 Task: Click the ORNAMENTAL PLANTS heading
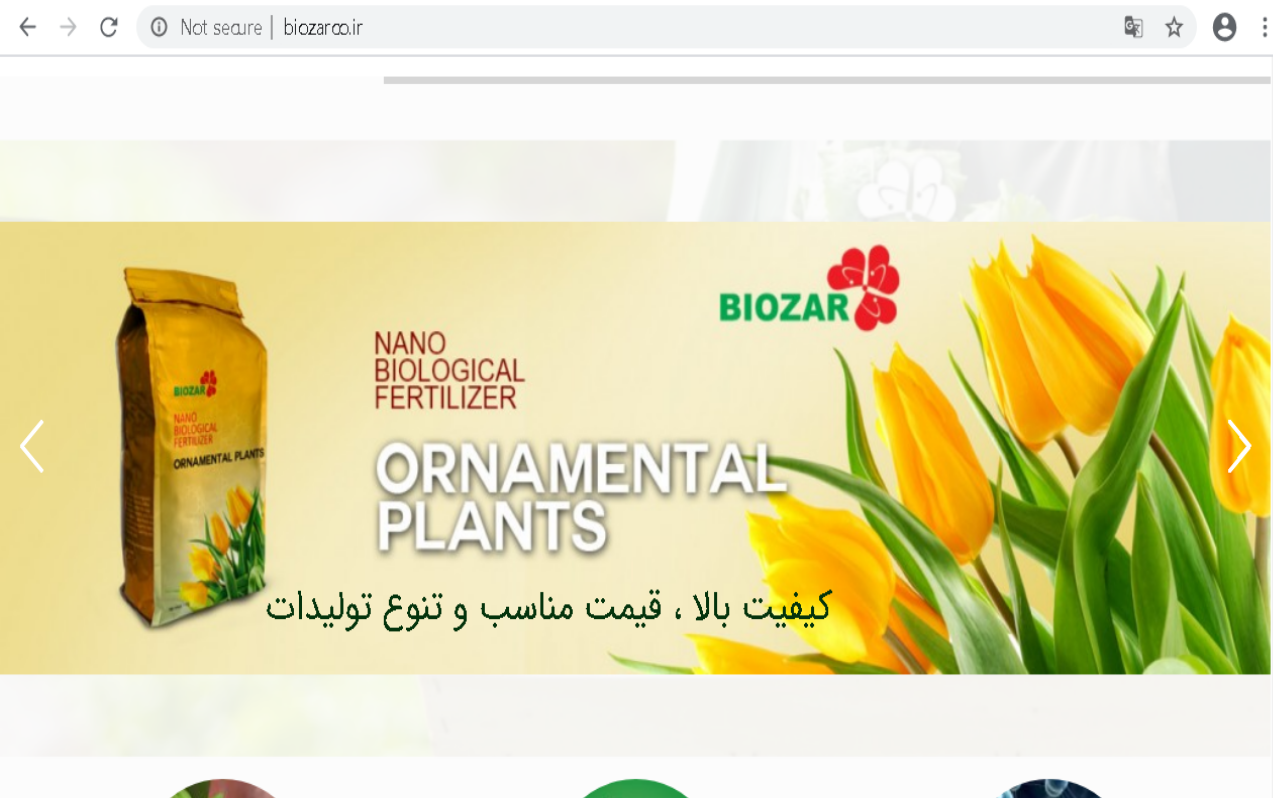pos(580,498)
